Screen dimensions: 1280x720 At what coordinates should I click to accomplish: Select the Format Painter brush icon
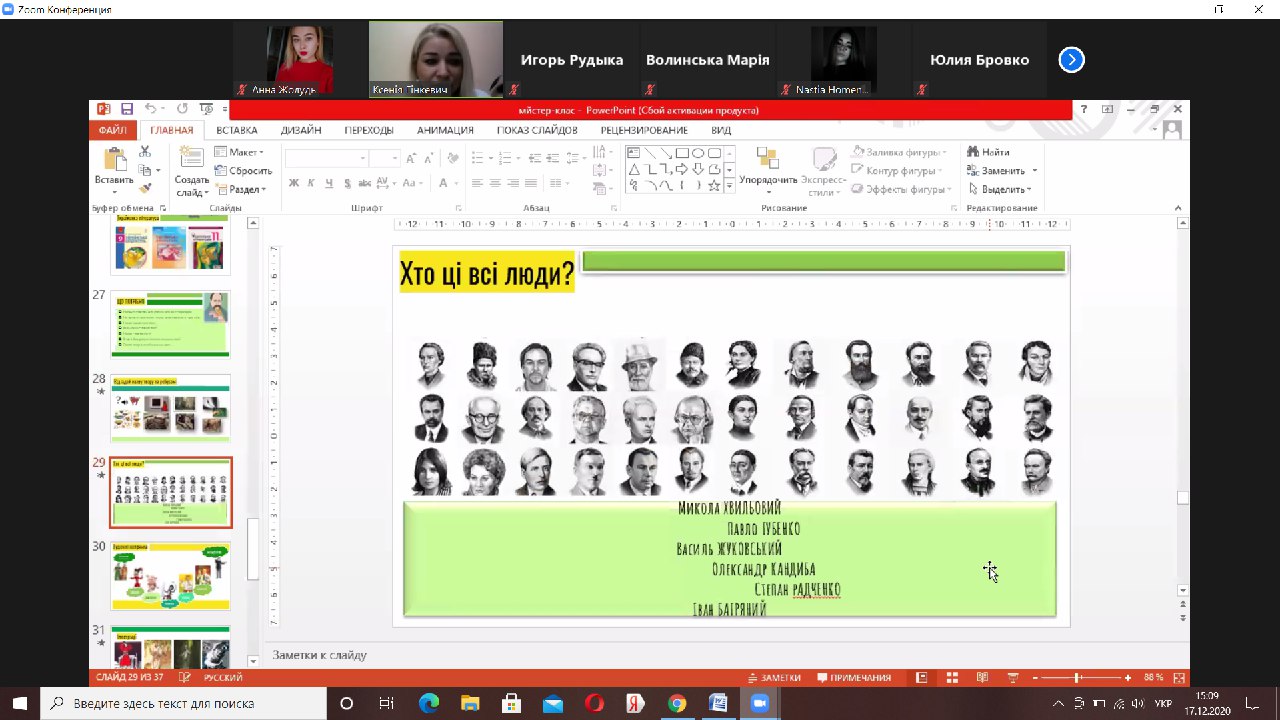tap(145, 188)
